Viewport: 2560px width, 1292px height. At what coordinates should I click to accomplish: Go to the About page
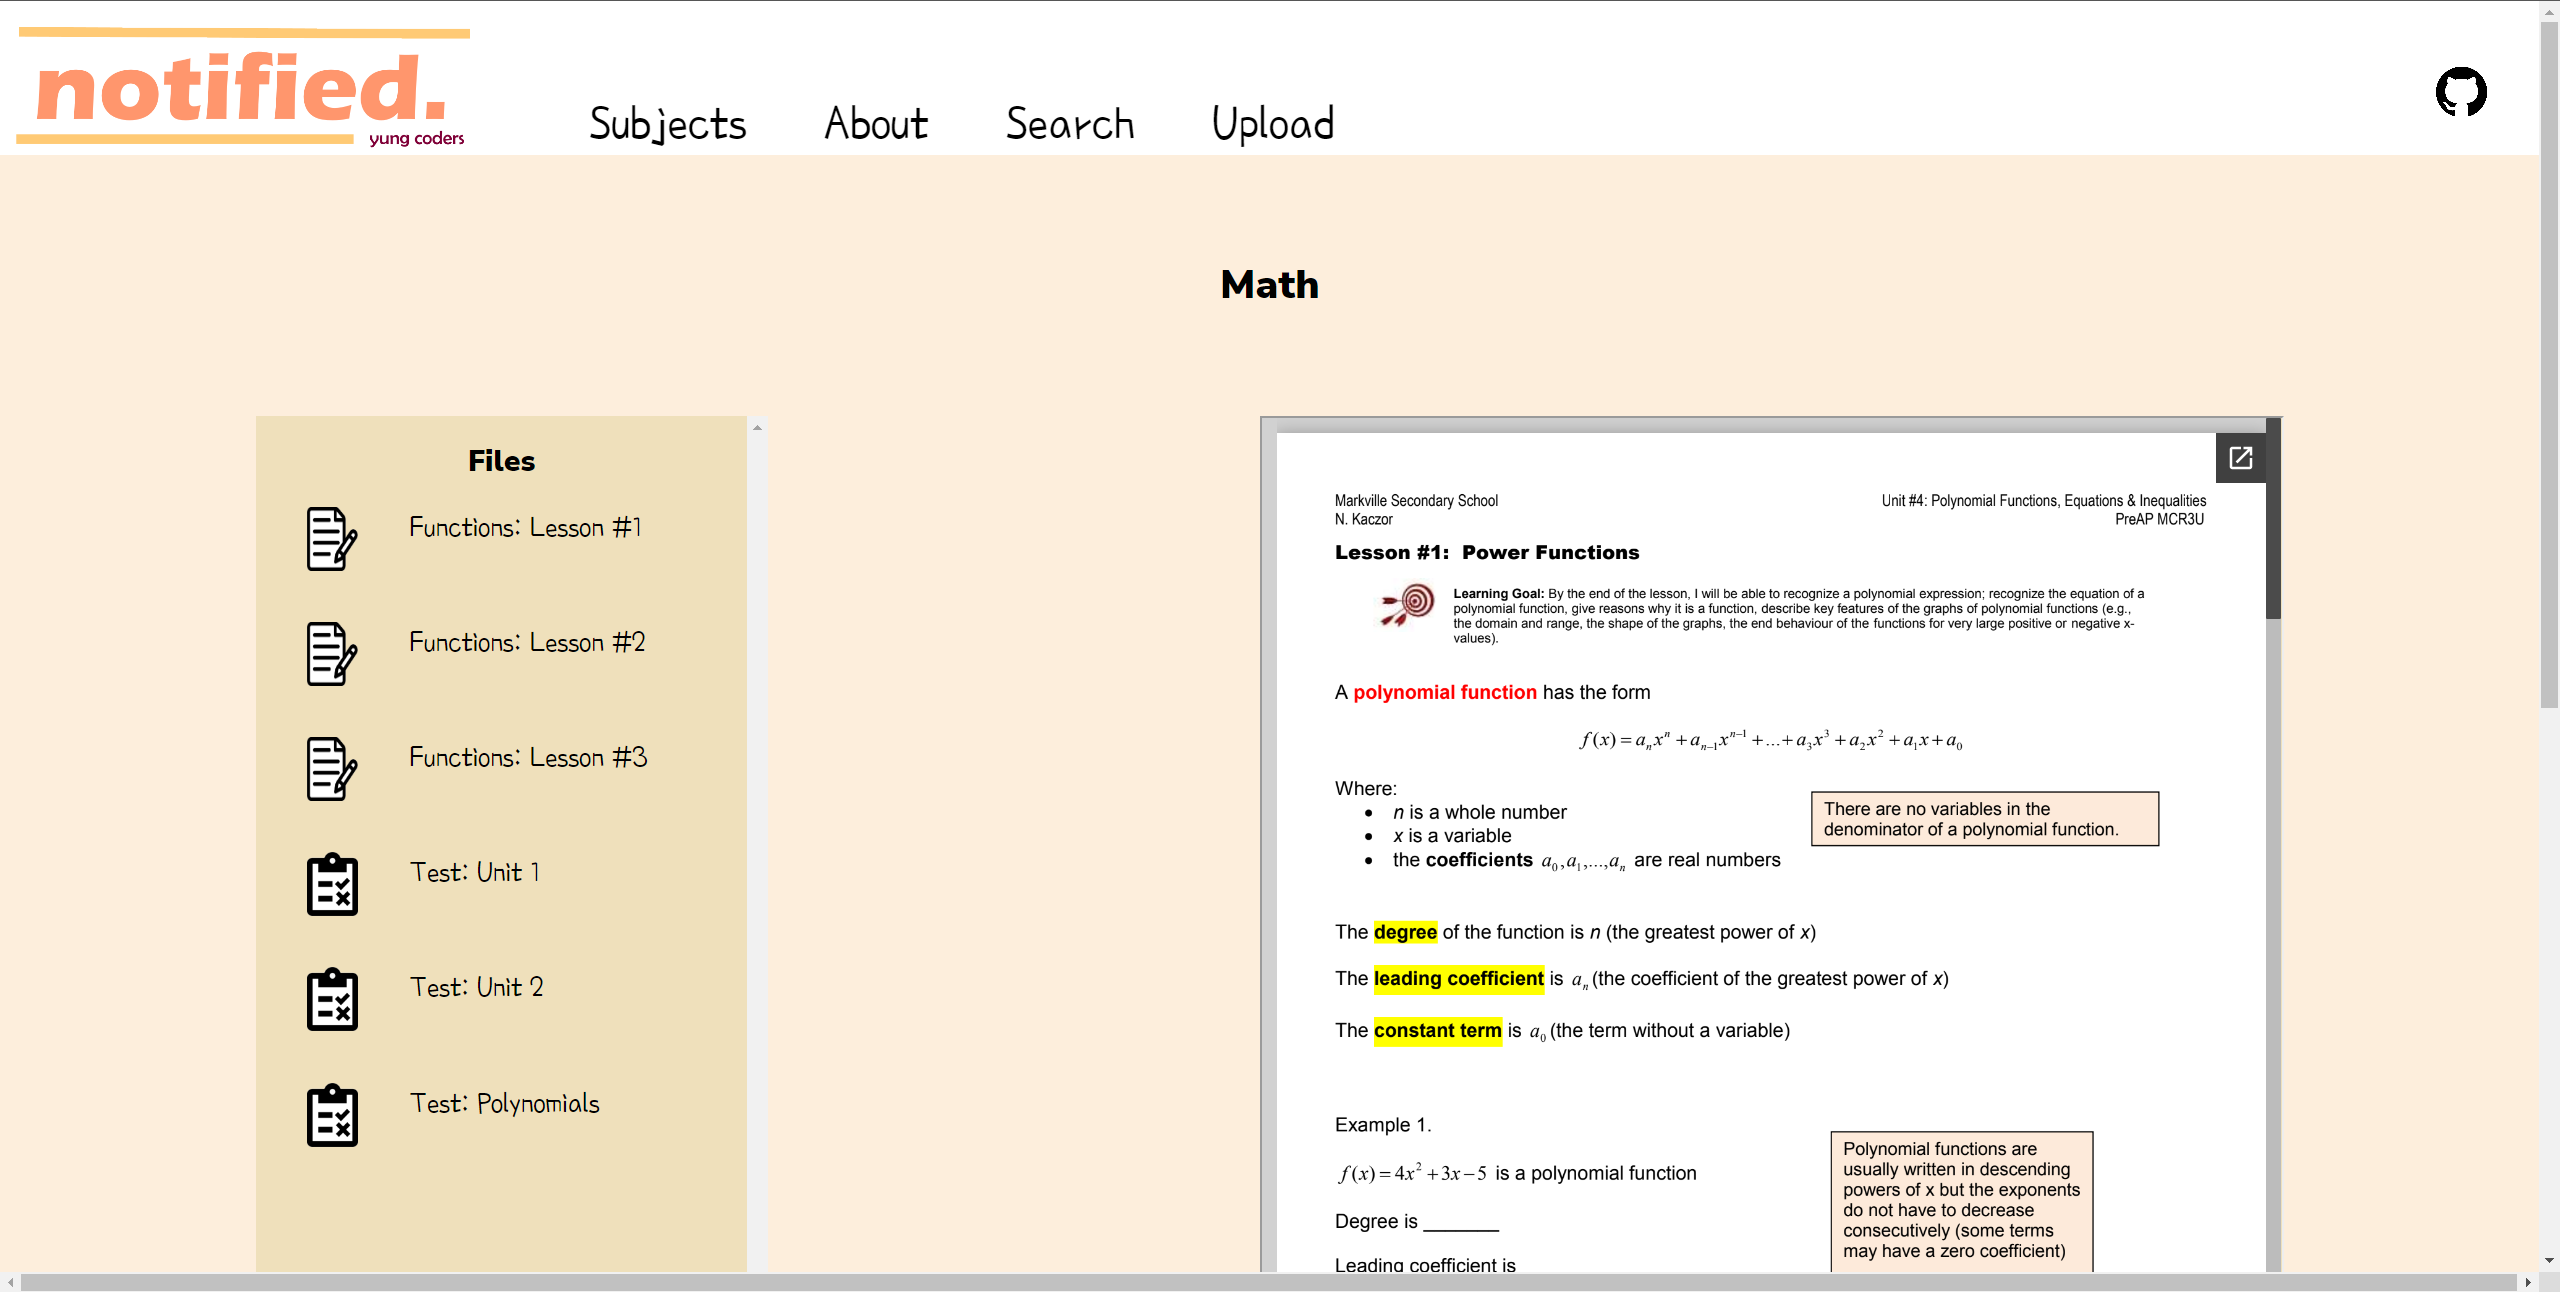[876, 124]
